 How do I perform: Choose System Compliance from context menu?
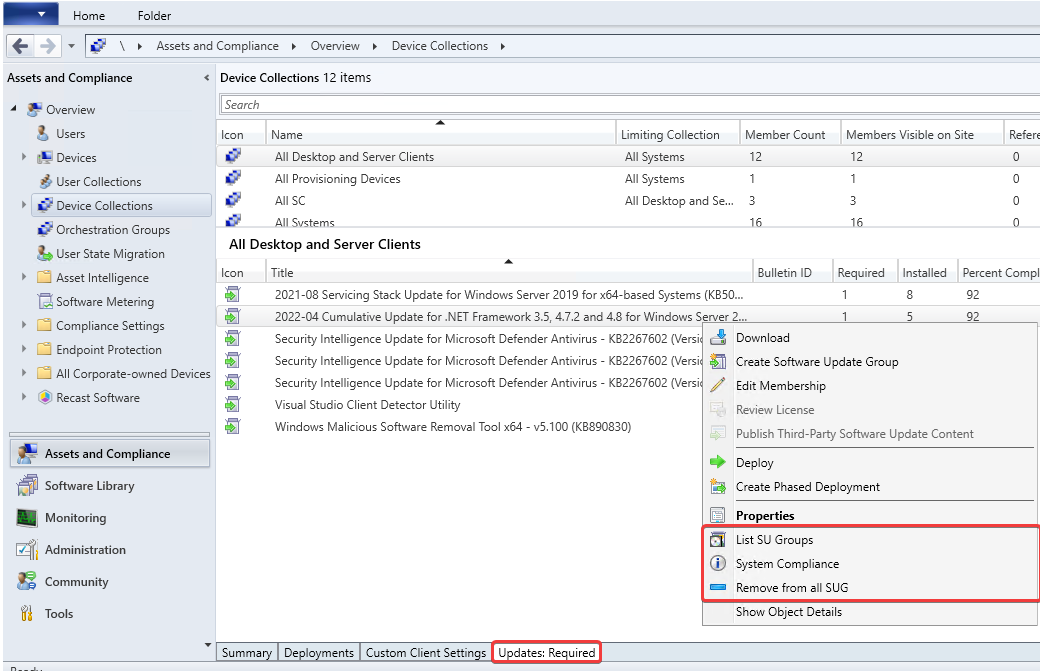click(870, 564)
